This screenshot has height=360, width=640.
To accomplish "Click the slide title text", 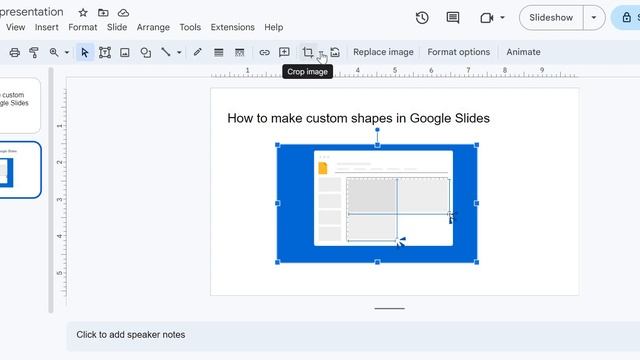I will point(358,118).
